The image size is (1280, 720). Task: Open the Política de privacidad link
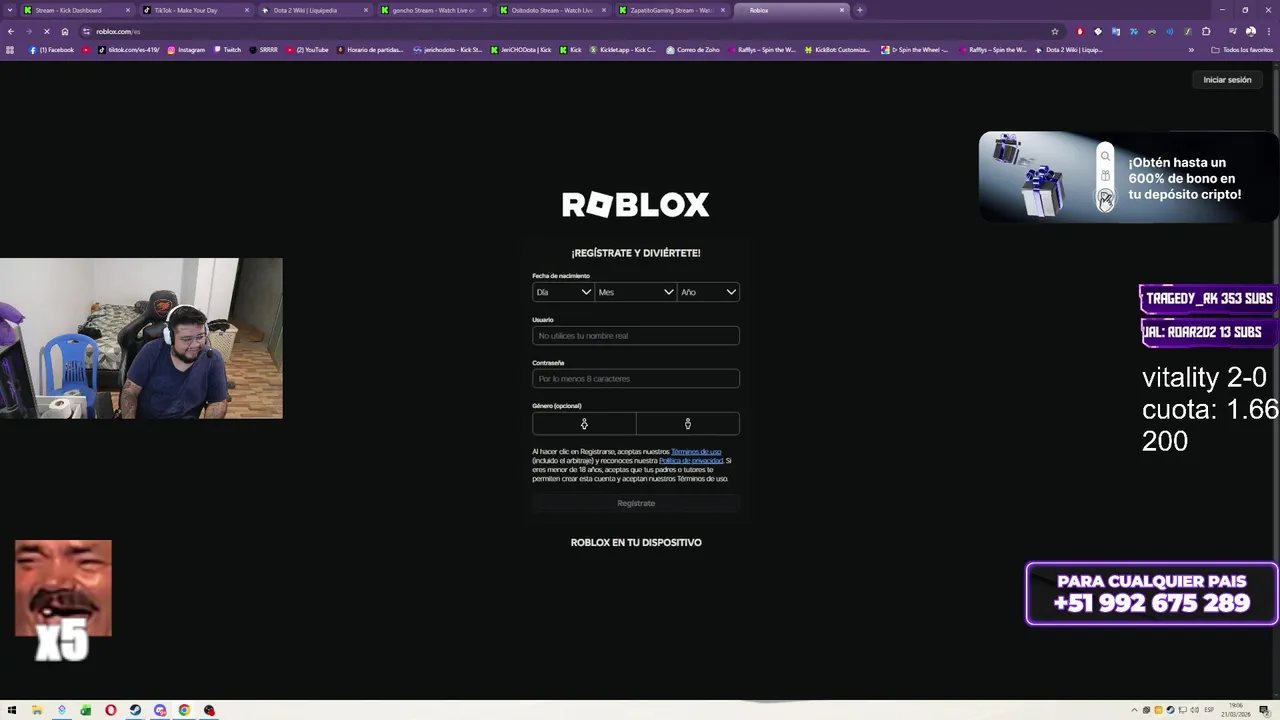[691, 461]
